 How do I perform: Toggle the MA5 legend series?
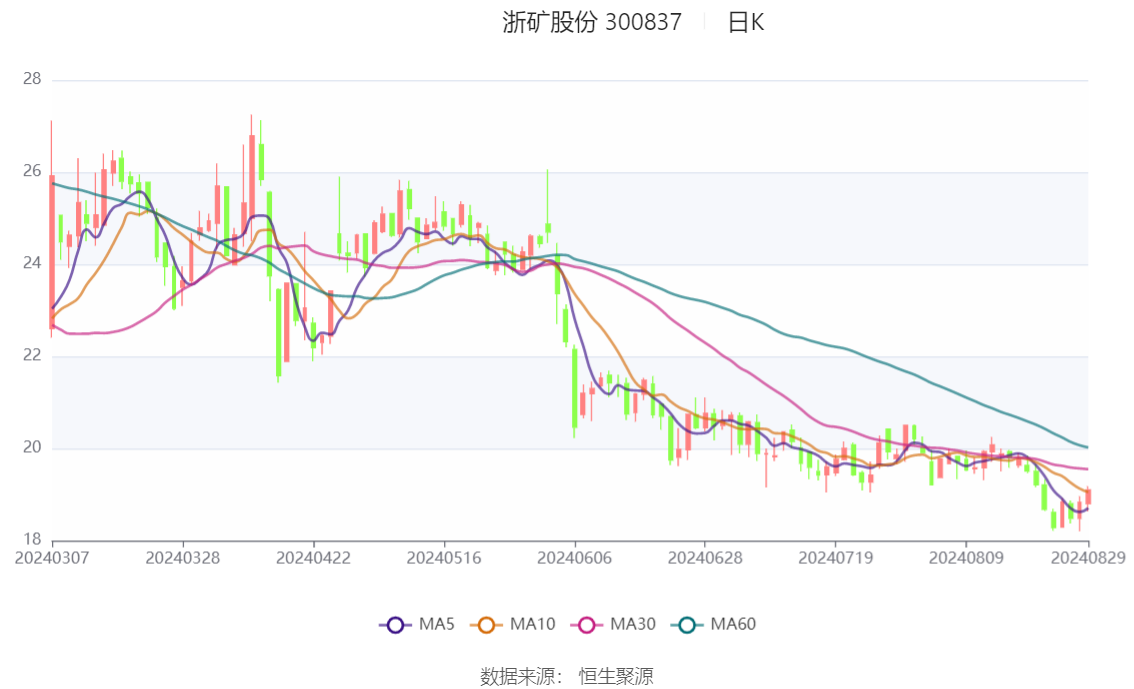417,624
